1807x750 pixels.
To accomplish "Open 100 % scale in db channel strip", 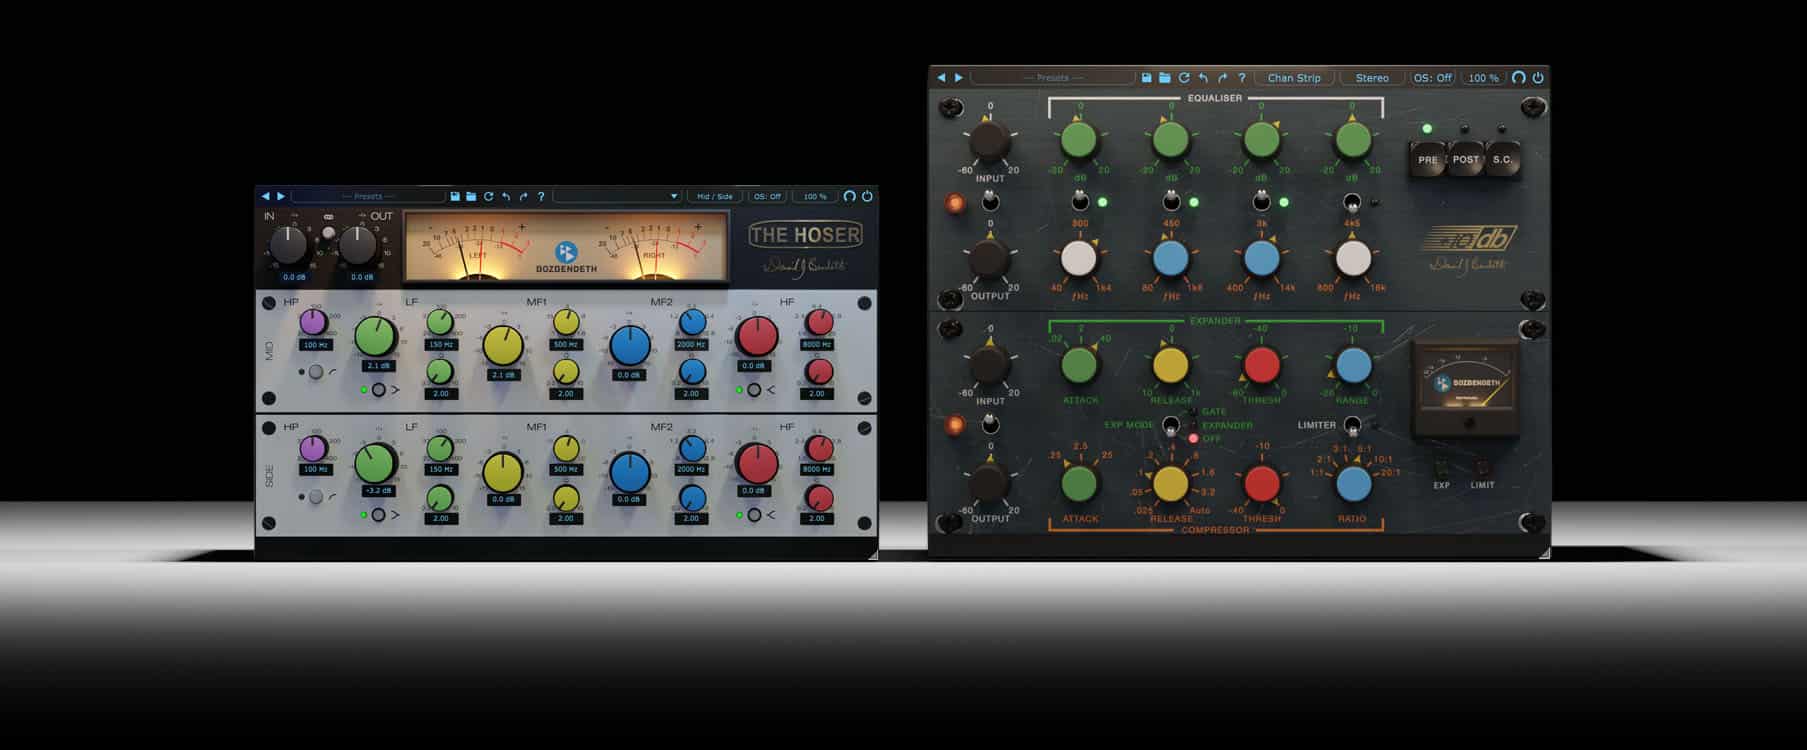I will click(x=1484, y=77).
